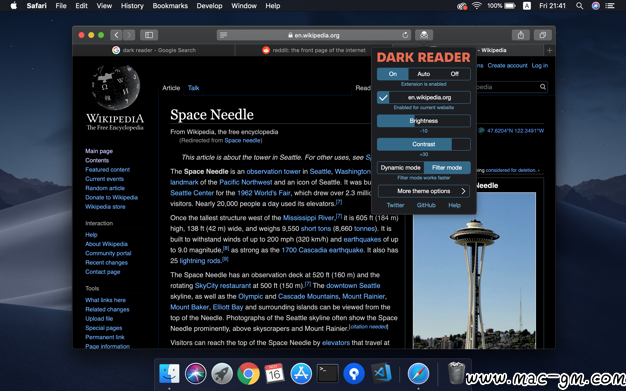Open Terminal from the Dock
Viewport: 626px width, 391px height.
coord(327,374)
